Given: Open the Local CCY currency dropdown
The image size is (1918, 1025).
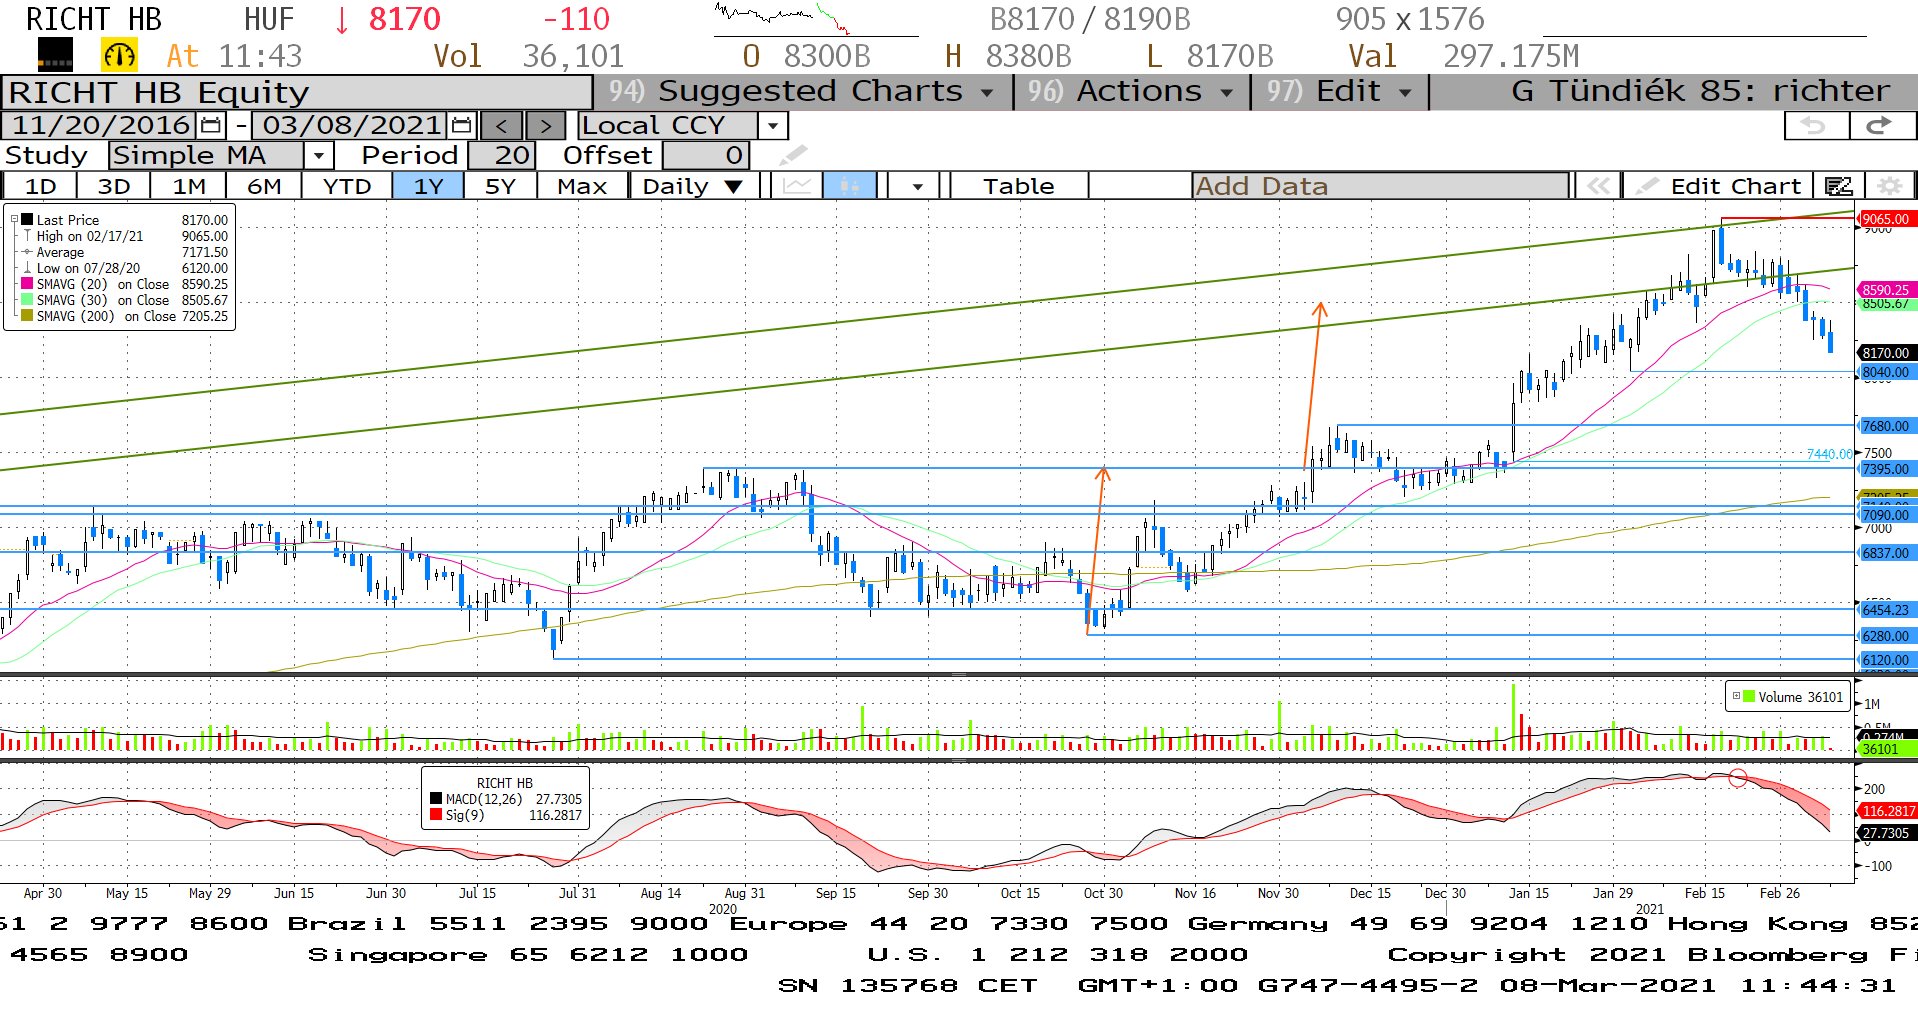Looking at the screenshot, I should point(772,126).
